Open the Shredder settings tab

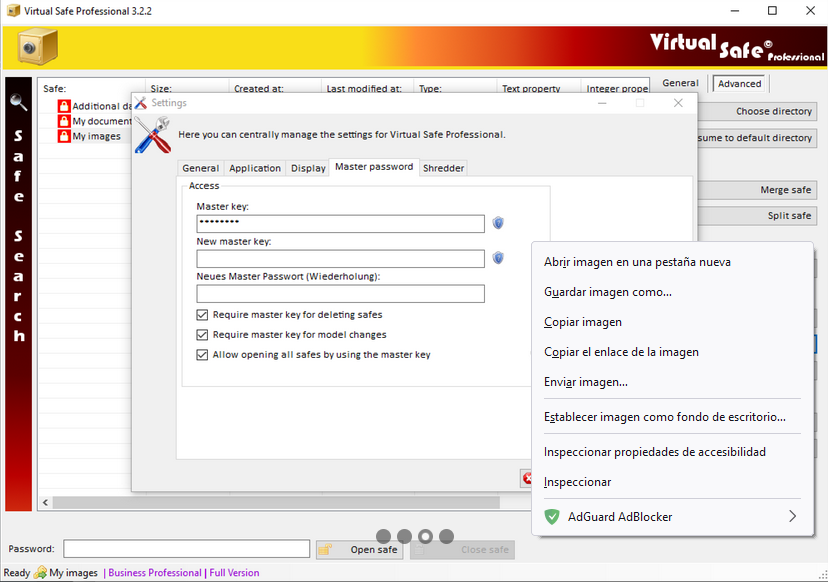(x=444, y=168)
